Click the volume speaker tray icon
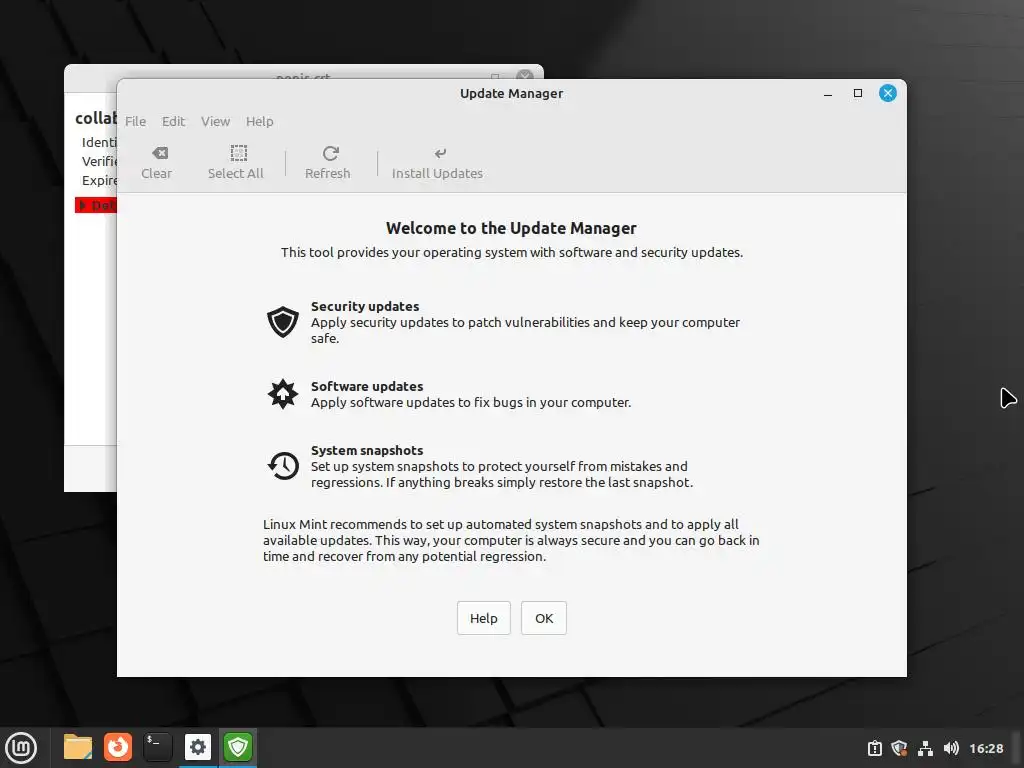The image size is (1024, 768). coord(951,748)
